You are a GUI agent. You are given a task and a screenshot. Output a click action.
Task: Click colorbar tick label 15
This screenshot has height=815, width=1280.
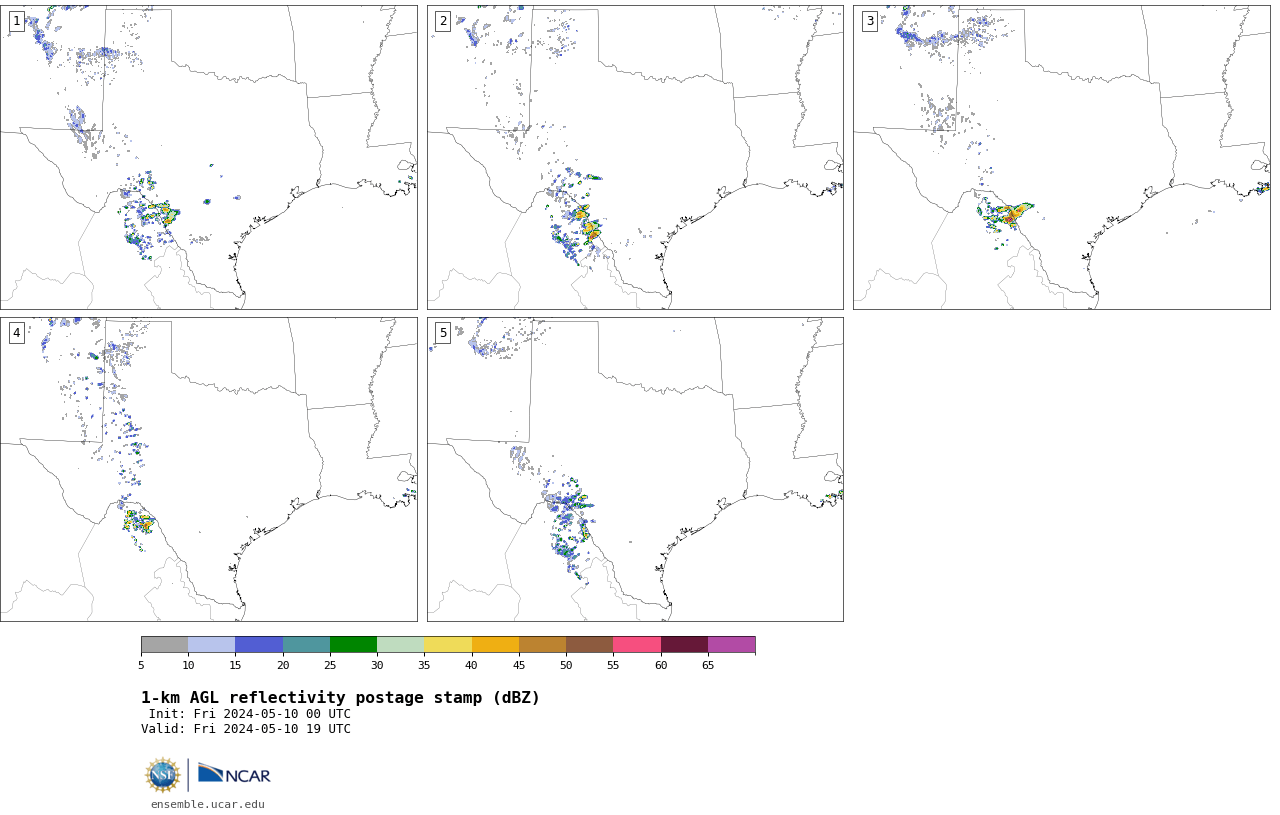[235, 666]
